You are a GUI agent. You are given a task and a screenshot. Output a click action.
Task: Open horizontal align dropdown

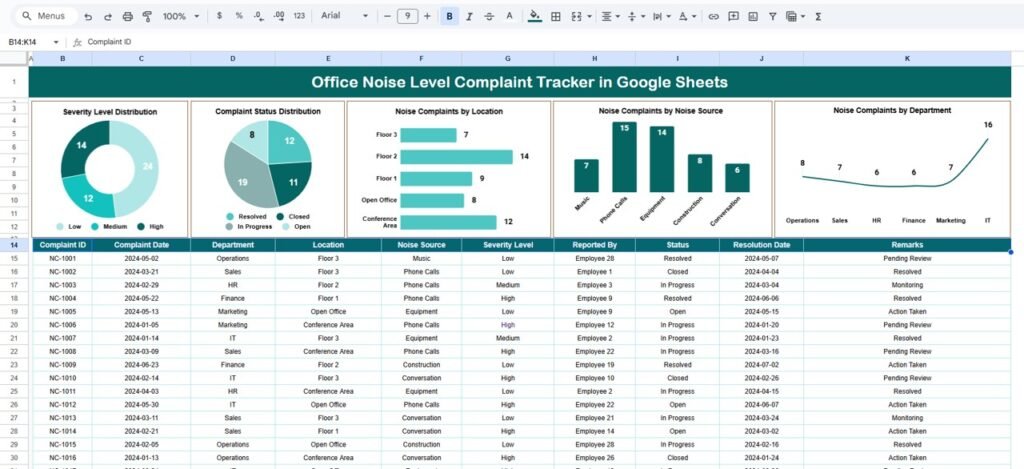tap(610, 16)
